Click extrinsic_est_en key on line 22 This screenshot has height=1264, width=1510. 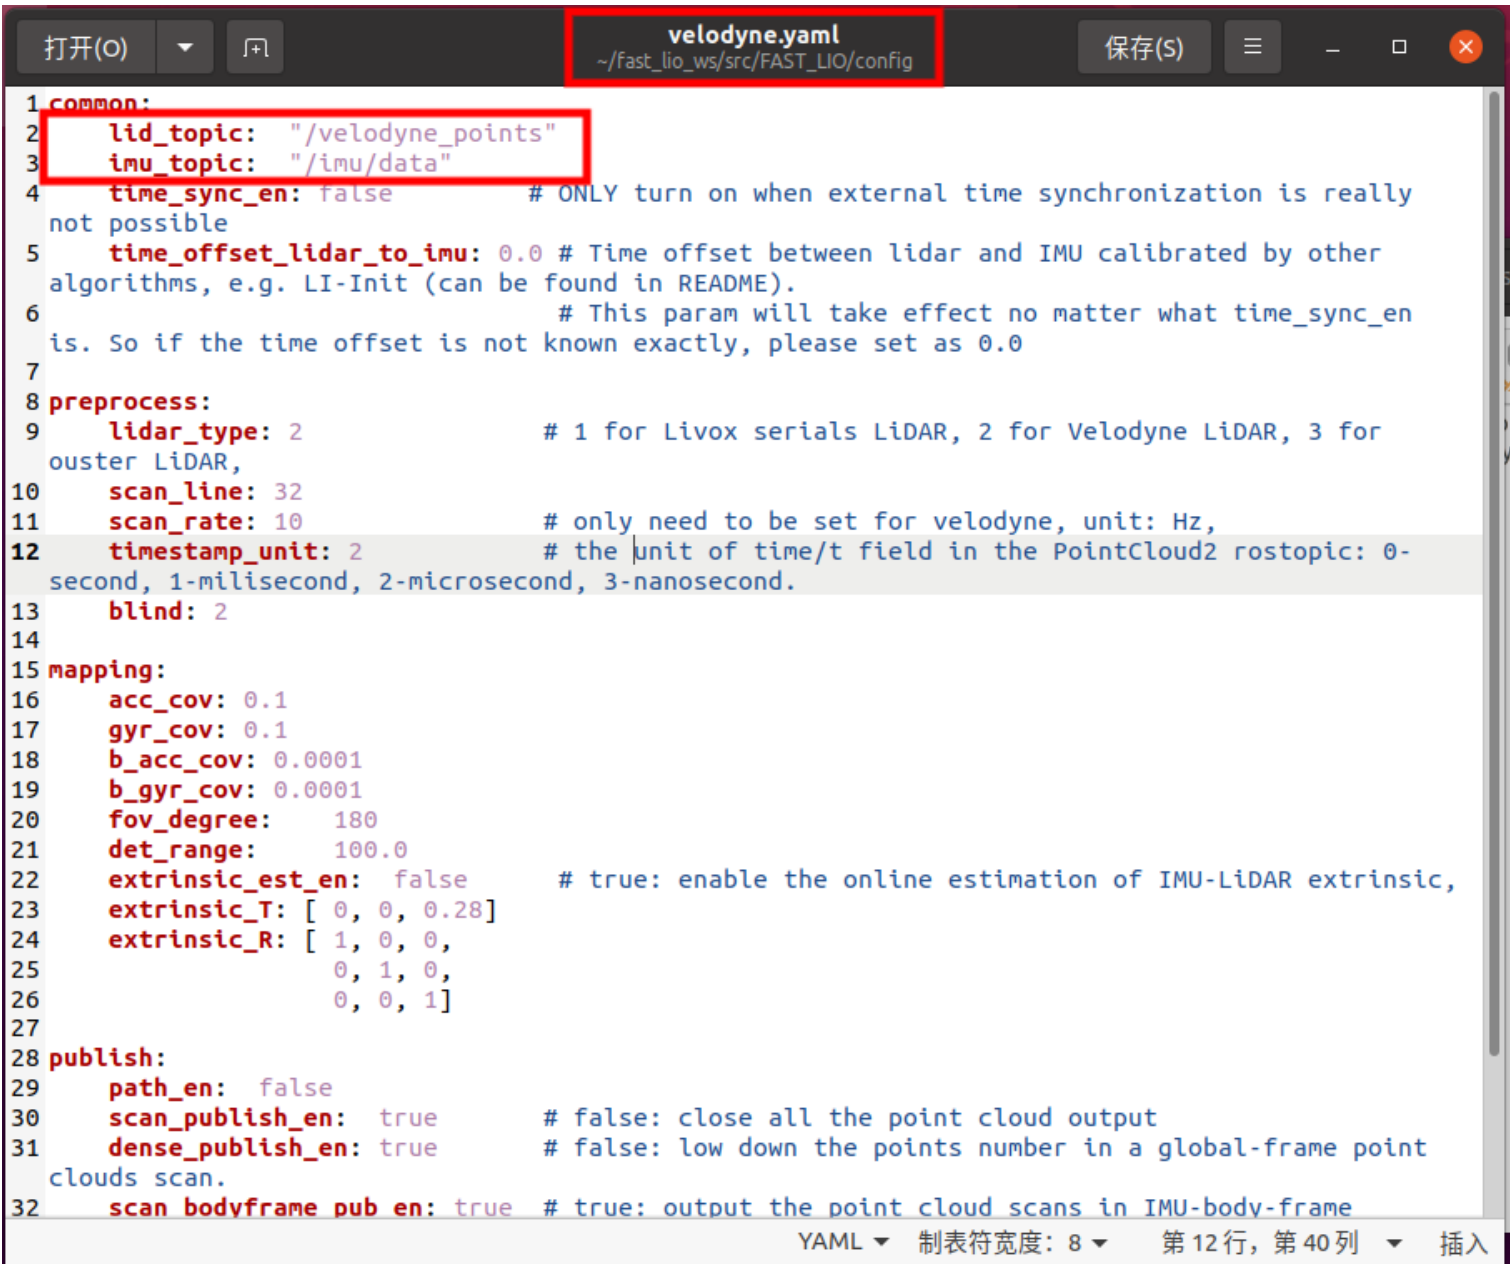tap(234, 880)
